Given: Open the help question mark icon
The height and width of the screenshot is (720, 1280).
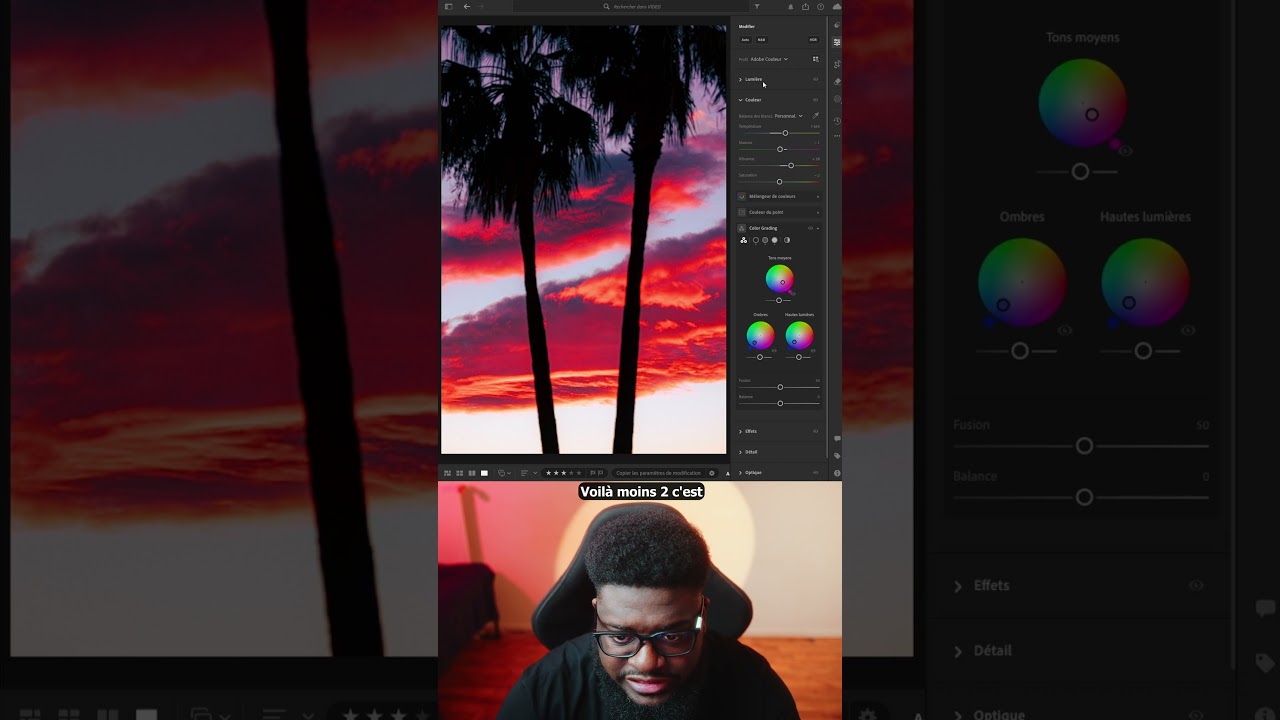Looking at the screenshot, I should click(820, 6).
